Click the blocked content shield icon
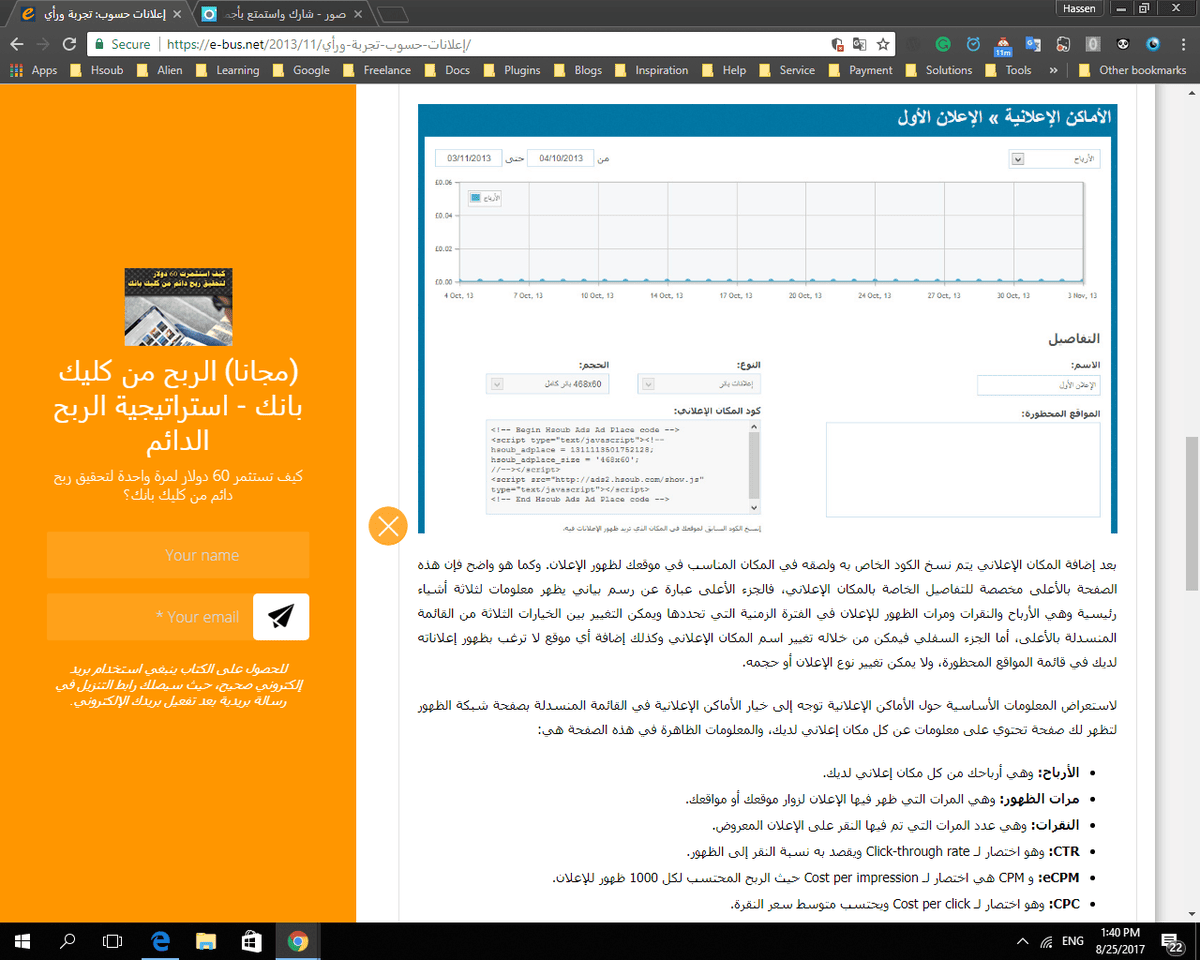The height and width of the screenshot is (960, 1200). [x=837, y=44]
